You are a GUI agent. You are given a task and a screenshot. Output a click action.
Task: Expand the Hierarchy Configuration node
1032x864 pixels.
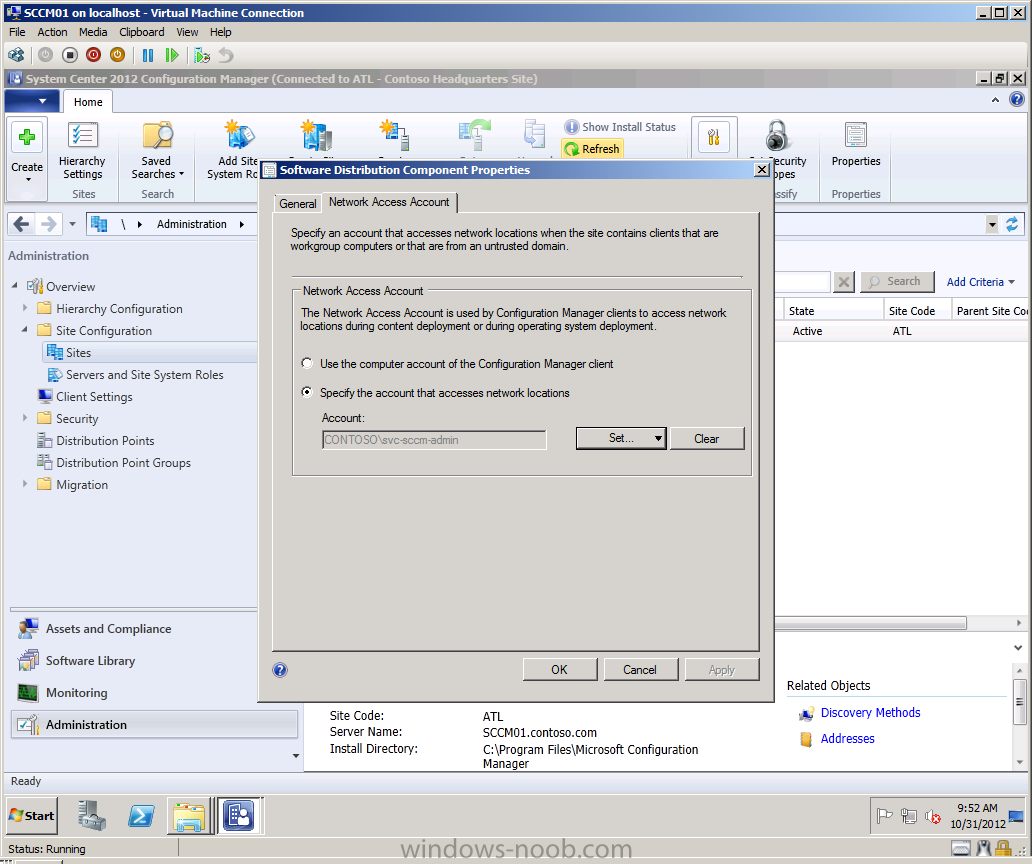coord(25,308)
